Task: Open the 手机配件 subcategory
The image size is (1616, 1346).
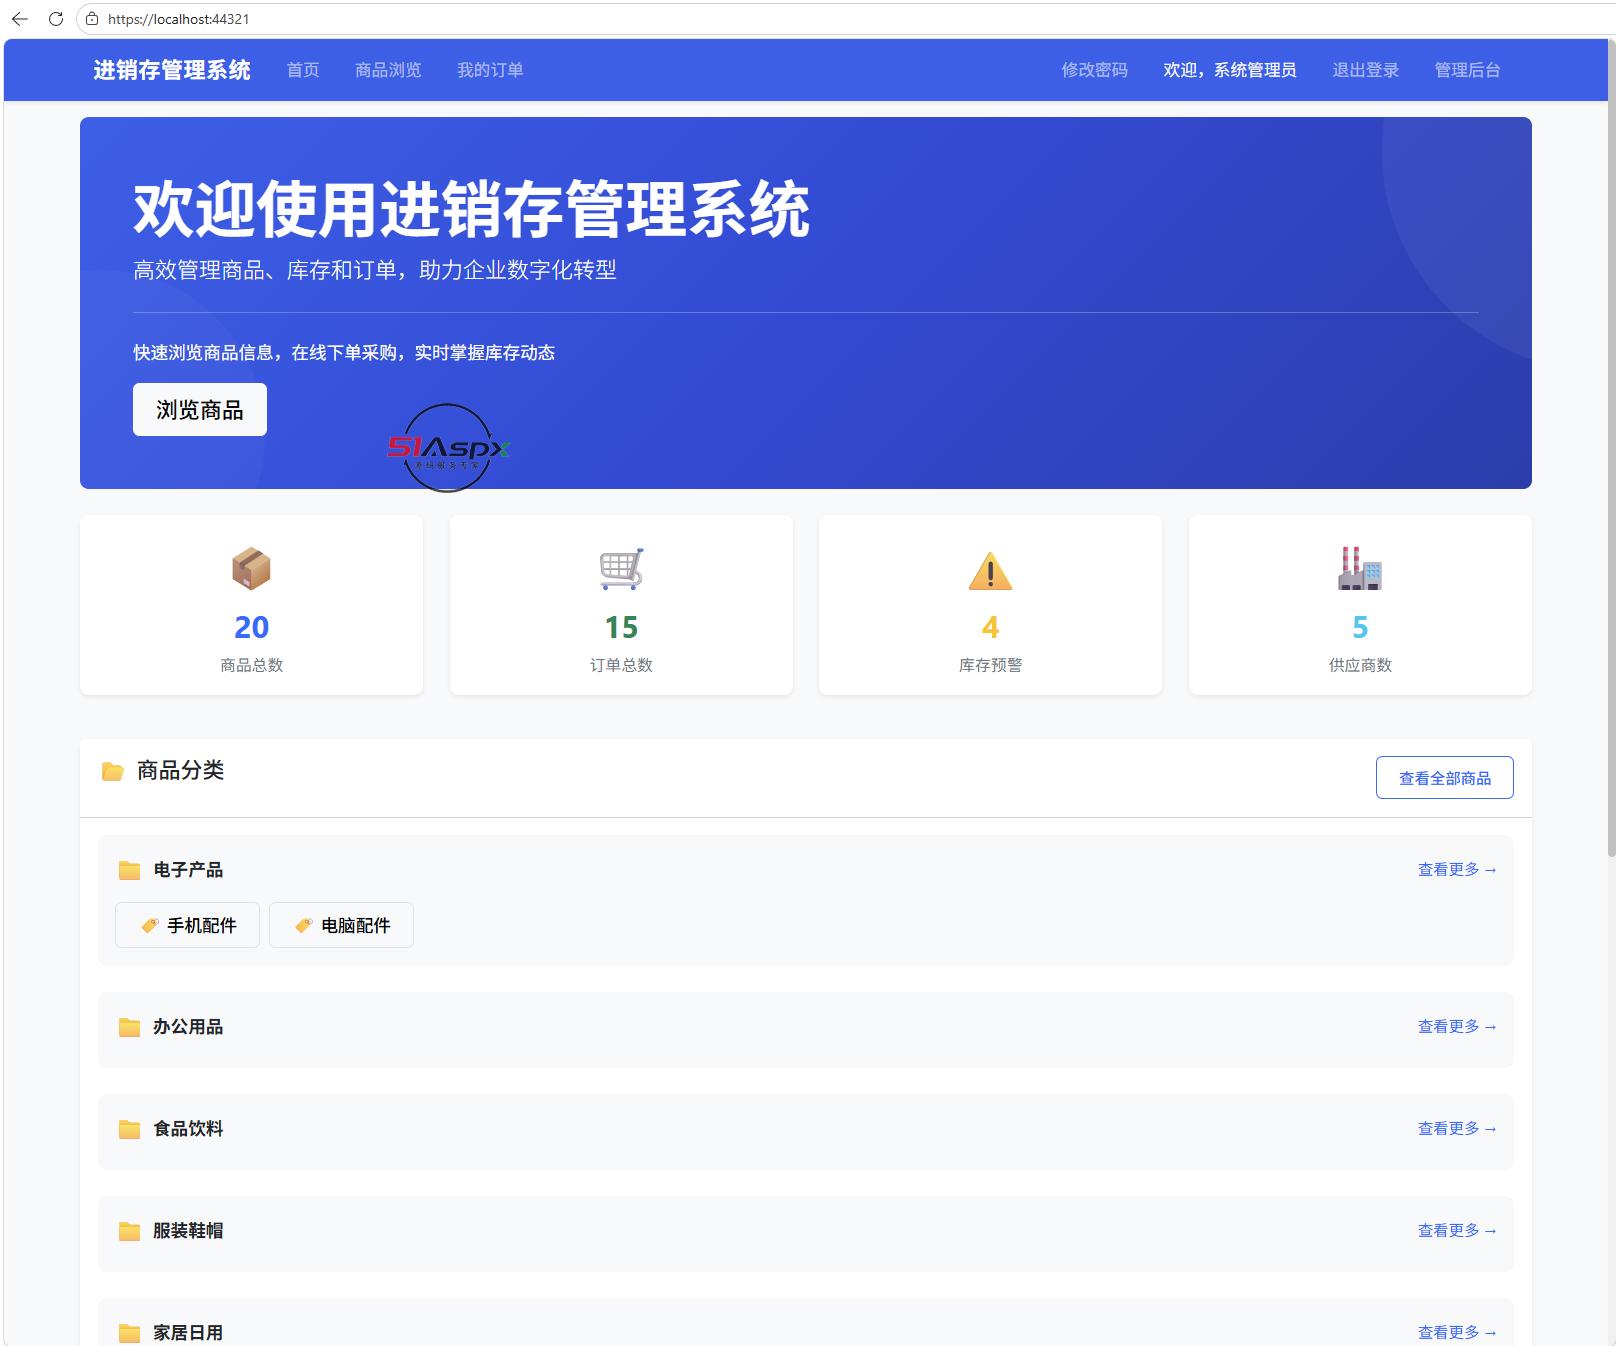Action: pyautogui.click(x=187, y=925)
